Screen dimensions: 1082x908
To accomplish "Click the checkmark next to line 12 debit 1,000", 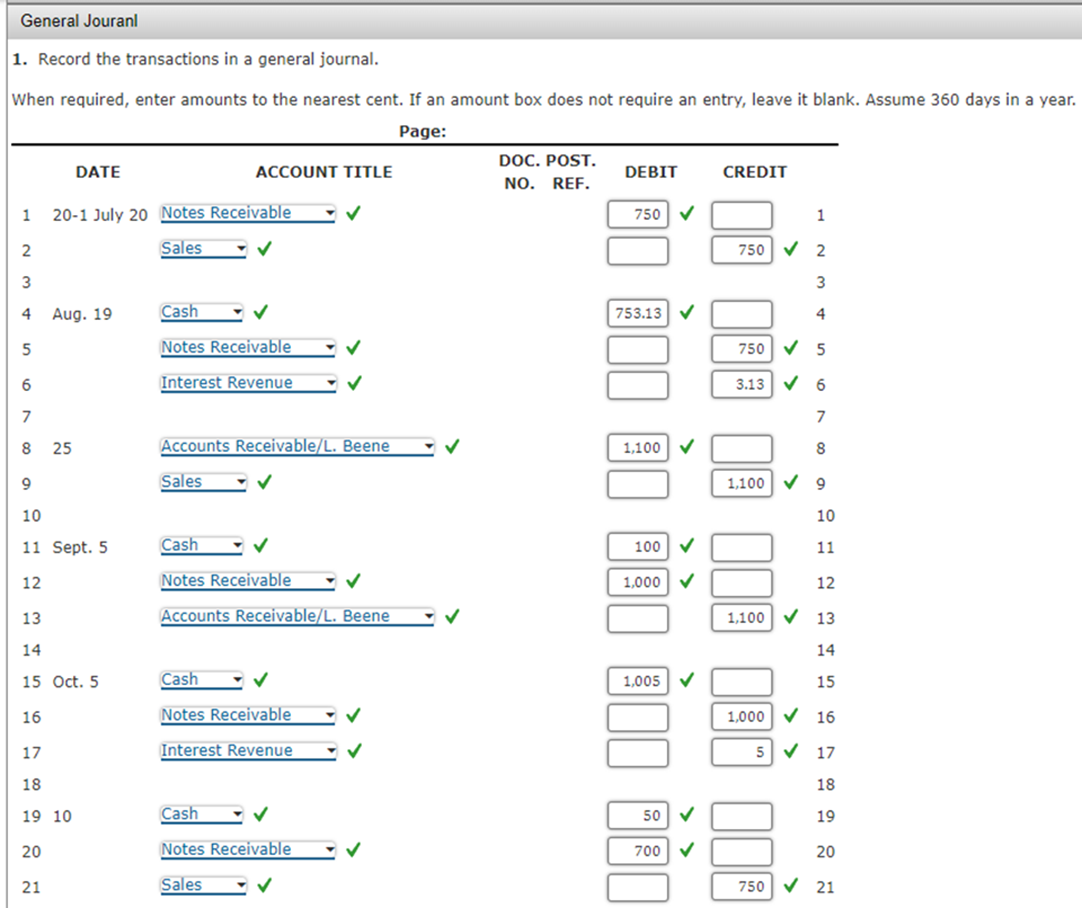I will click(688, 582).
